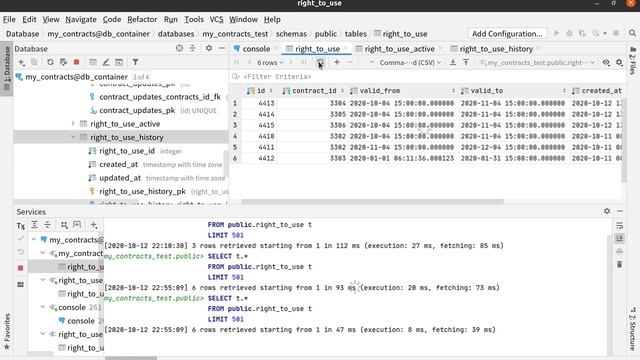Image resolution: width=640 pixels, height=360 pixels.
Task: Open the my_contracts_test.public.right target dropdown
Action: point(538,62)
